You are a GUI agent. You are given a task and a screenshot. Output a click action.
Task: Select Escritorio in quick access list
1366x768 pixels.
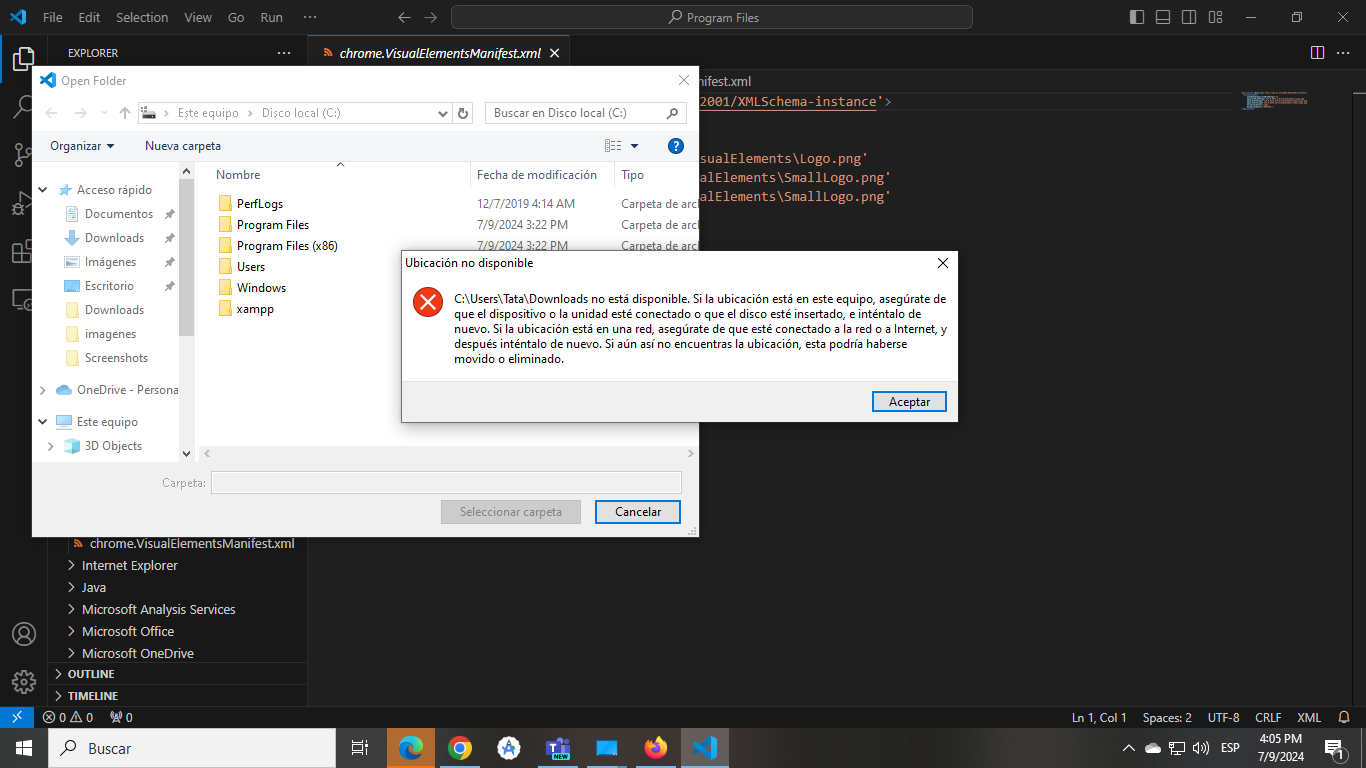tap(109, 286)
